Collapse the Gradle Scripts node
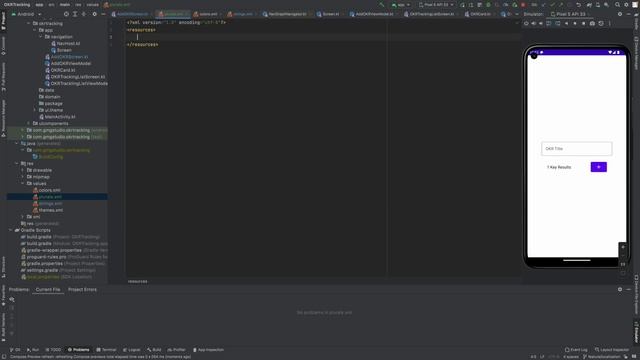This screenshot has width=640, height=360. point(11,230)
